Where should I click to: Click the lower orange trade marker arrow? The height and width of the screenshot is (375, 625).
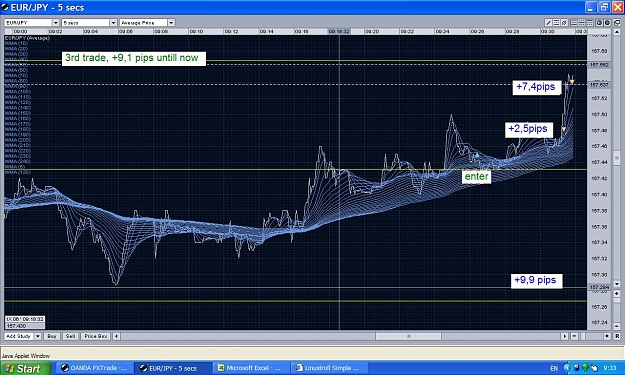click(x=564, y=130)
